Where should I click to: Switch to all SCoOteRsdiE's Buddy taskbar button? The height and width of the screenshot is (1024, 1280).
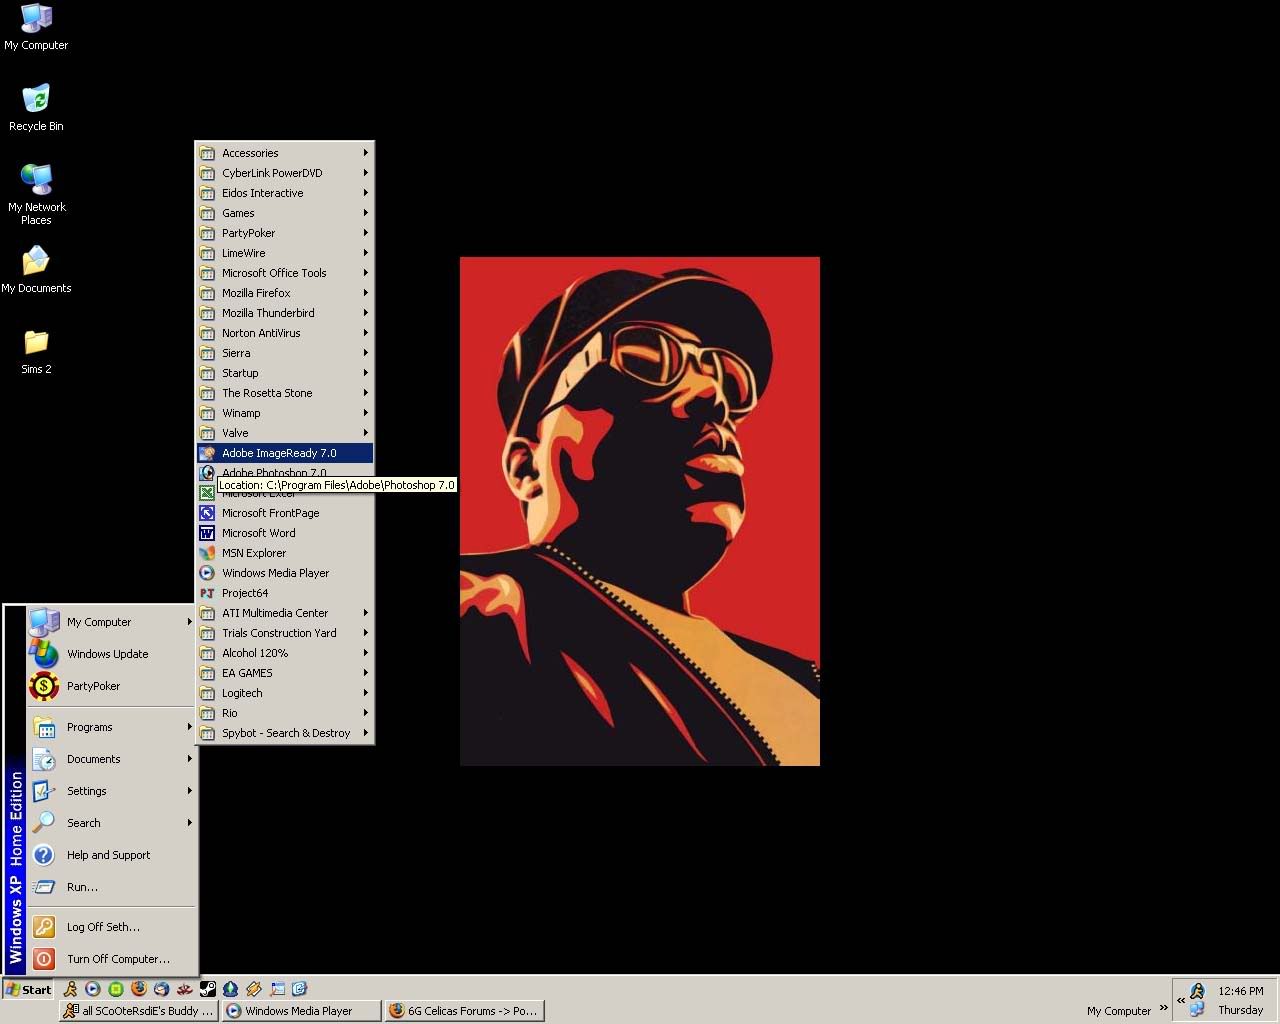tap(138, 1011)
